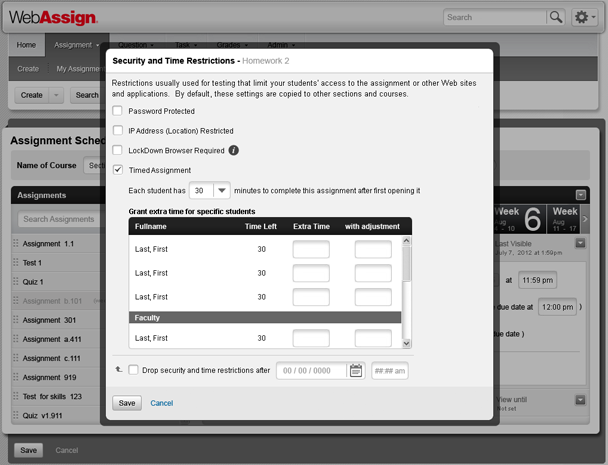Check IP Address (Location) Restricted
The image size is (608, 465).
119,131
